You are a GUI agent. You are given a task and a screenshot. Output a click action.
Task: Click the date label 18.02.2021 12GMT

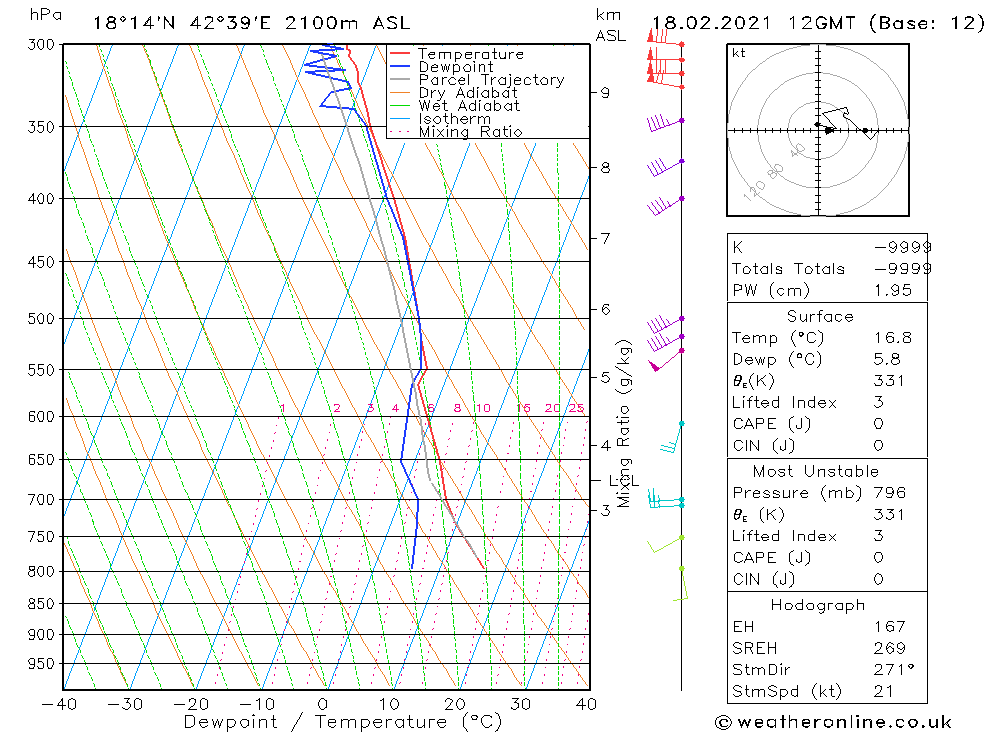point(753,23)
